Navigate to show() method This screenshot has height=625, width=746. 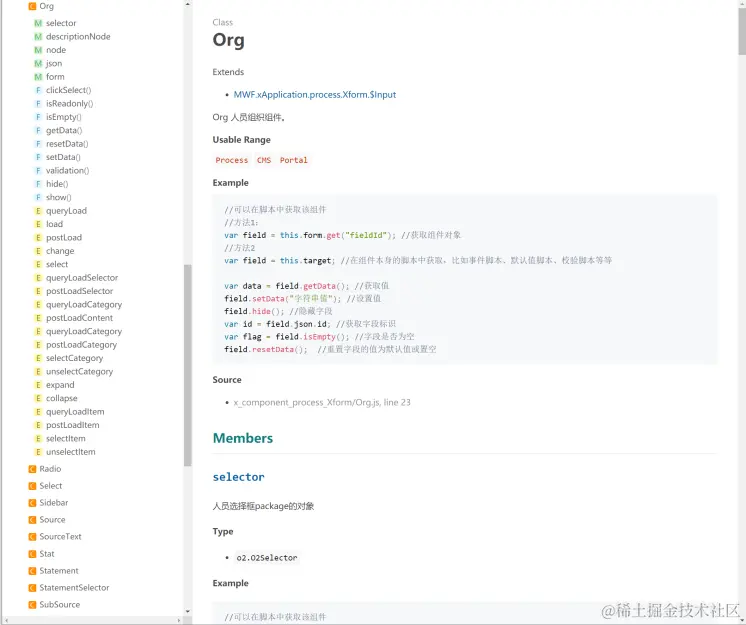click(59, 197)
